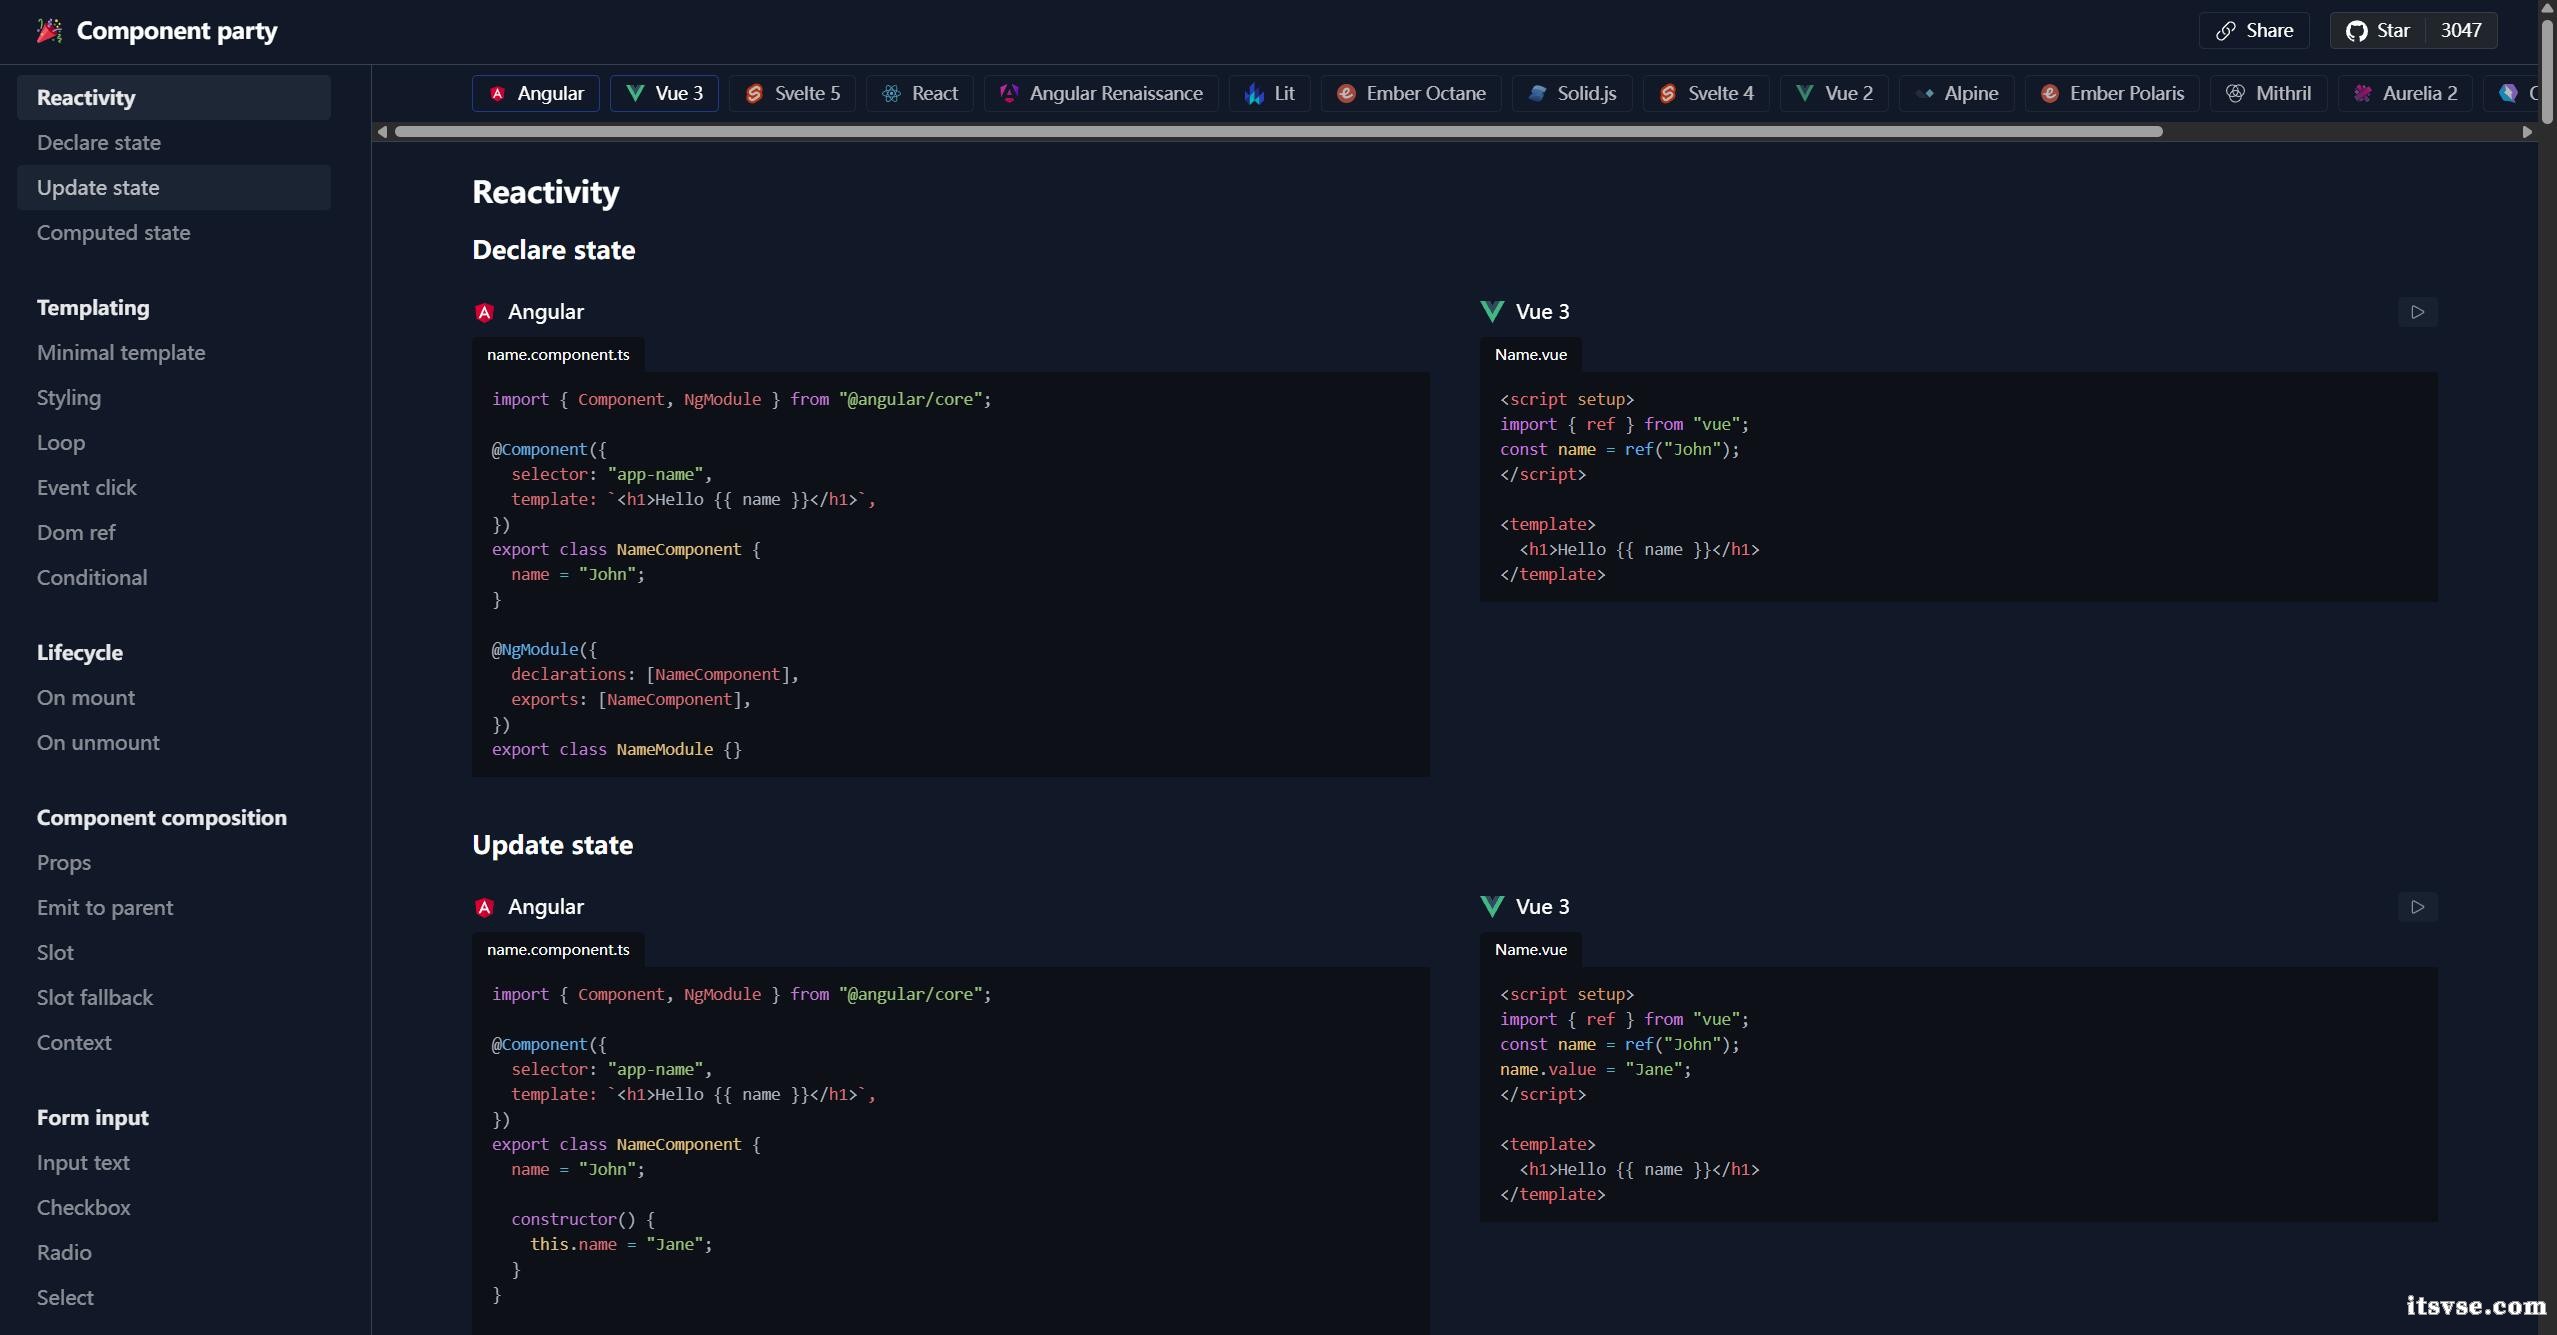Open Emit to parent sidebar link
This screenshot has height=1335, width=2557.
pyautogui.click(x=105, y=908)
